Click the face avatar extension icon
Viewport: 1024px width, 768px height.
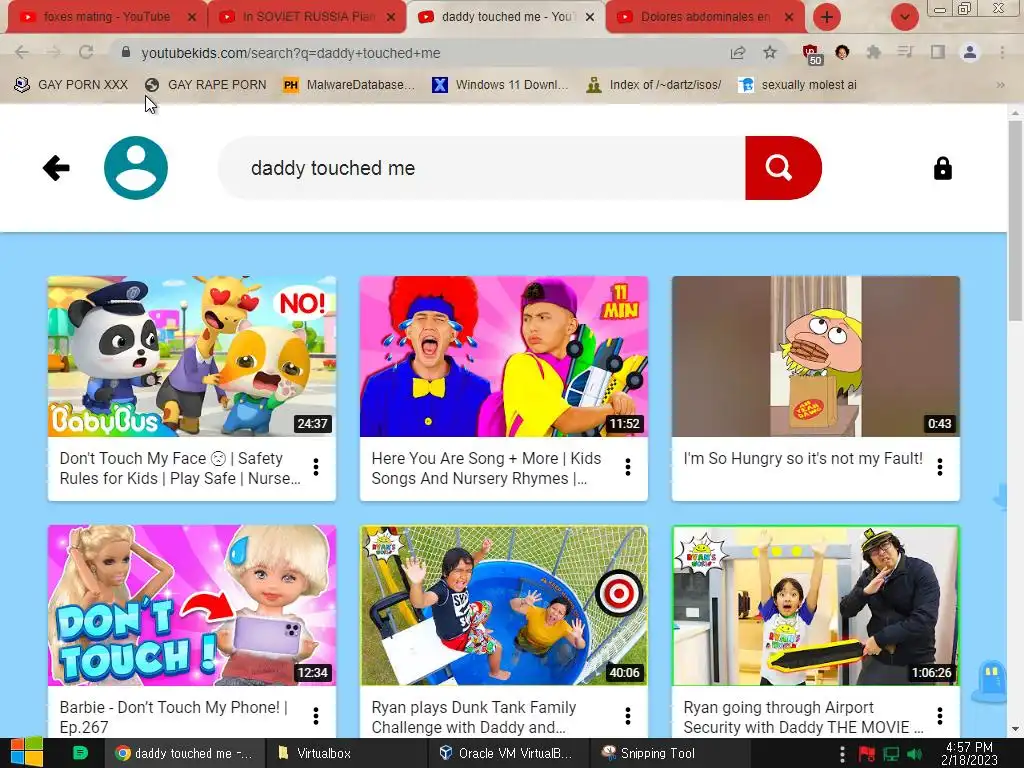point(842,52)
